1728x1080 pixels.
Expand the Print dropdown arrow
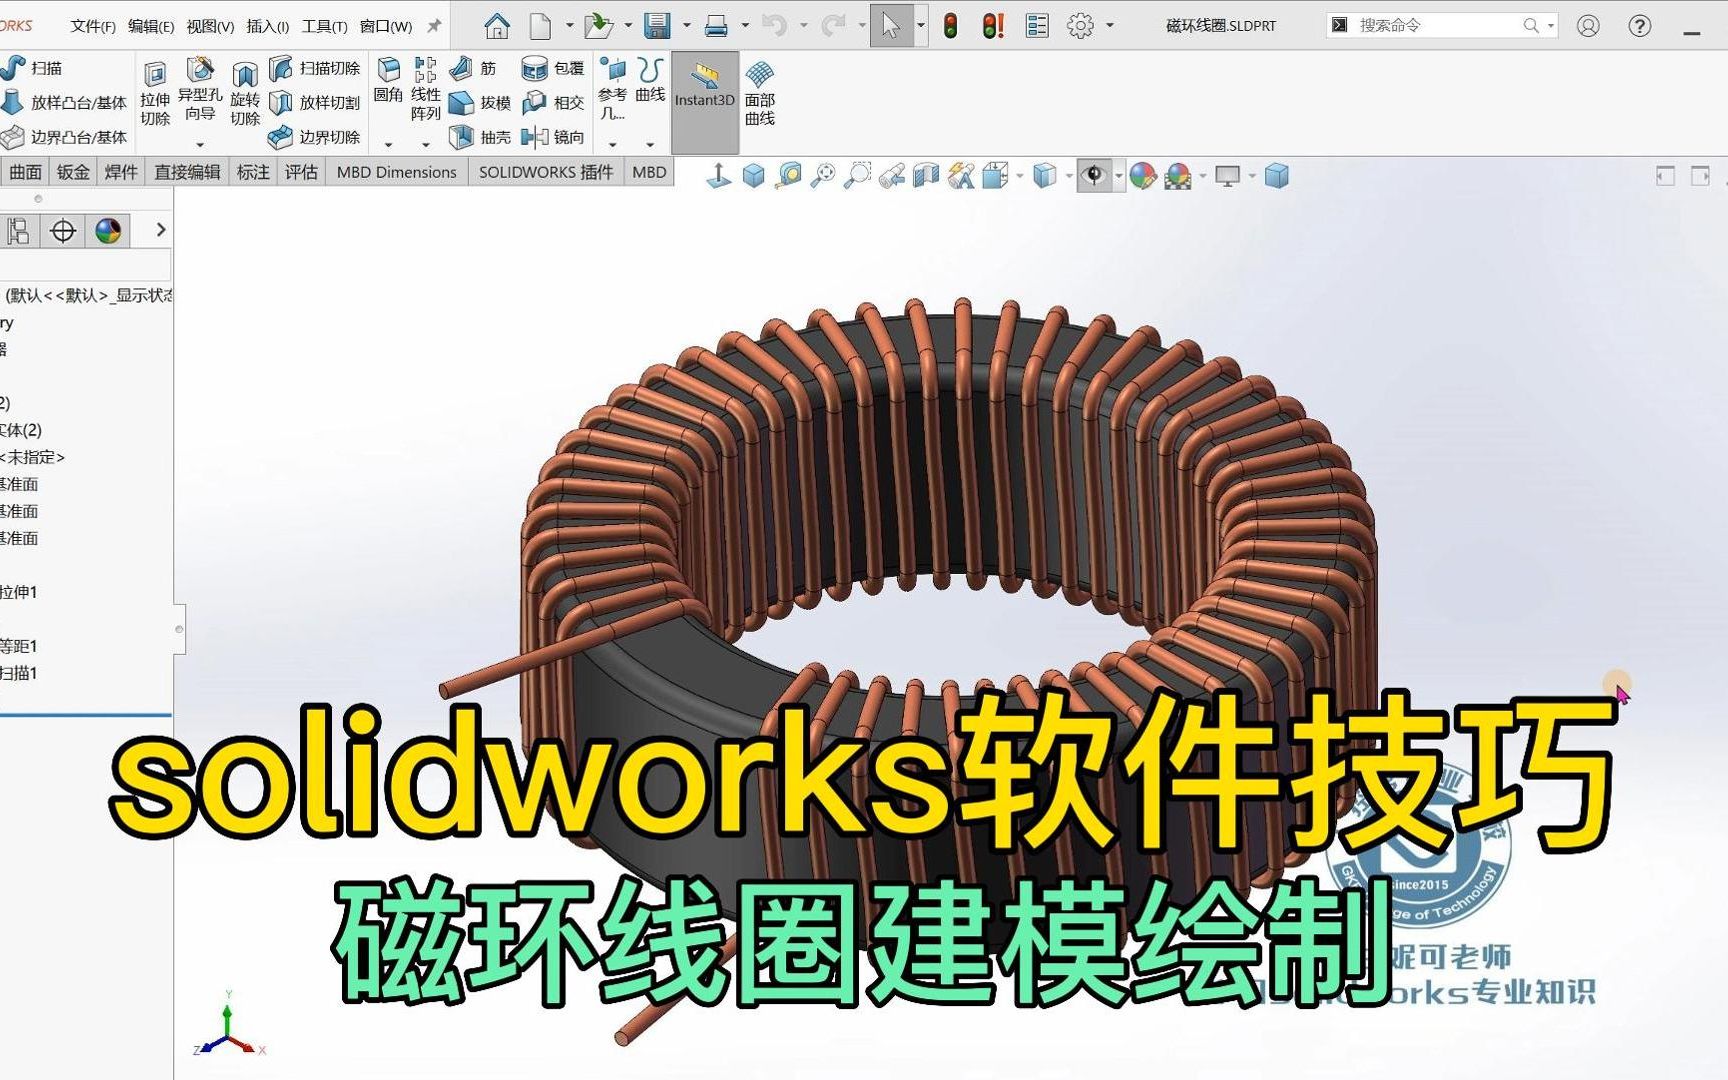[745, 26]
